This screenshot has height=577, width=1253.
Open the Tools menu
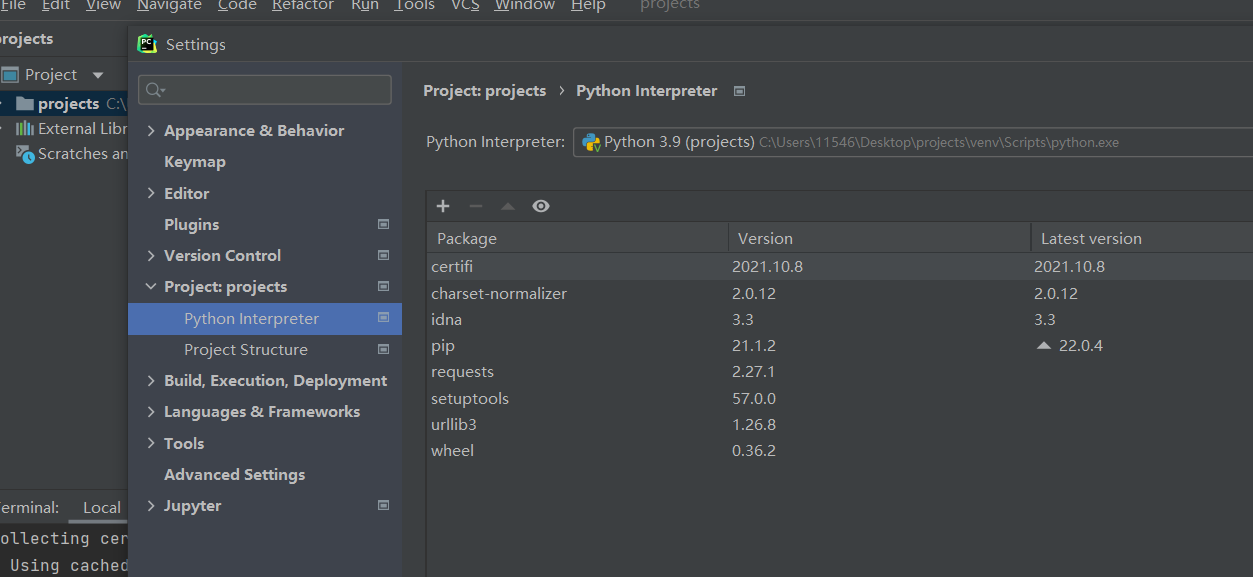[414, 5]
